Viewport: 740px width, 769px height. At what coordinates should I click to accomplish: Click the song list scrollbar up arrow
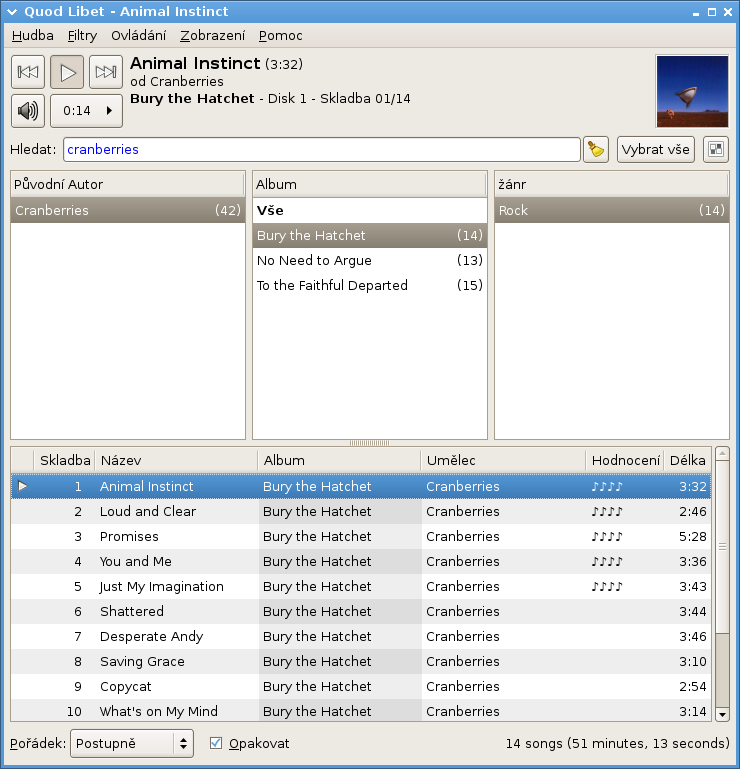(x=722, y=454)
